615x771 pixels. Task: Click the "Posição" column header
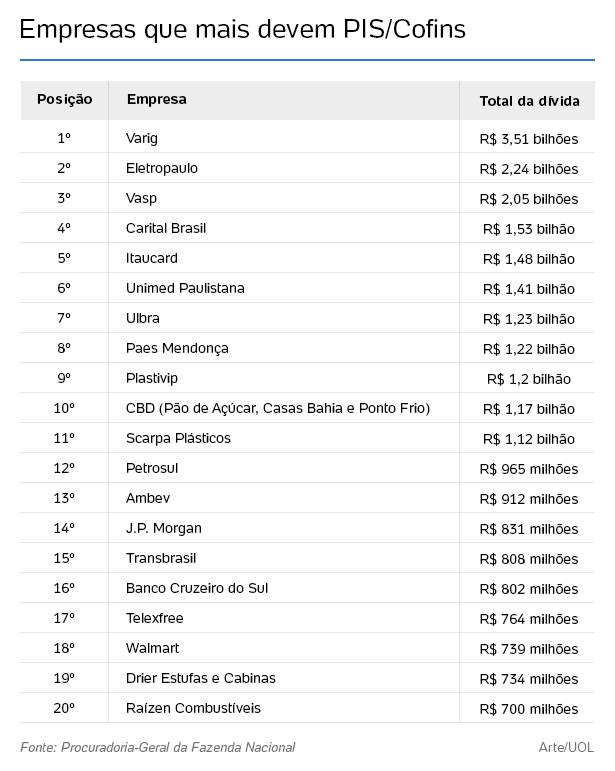pyautogui.click(x=65, y=99)
